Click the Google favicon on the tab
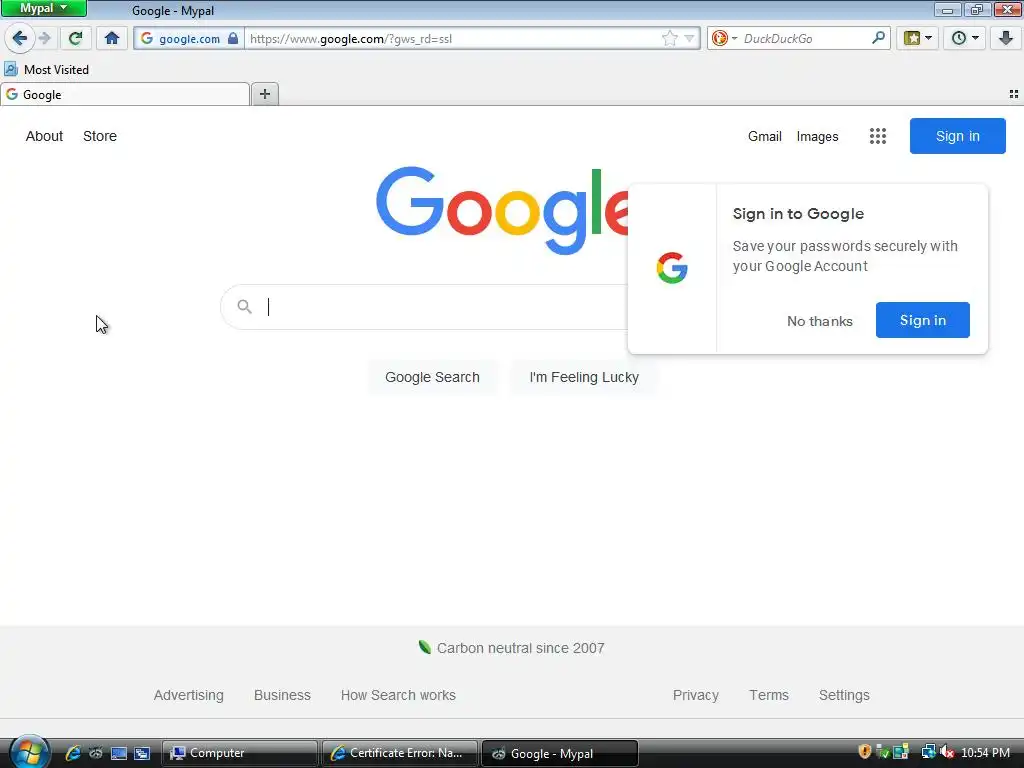Viewport: 1024px width, 768px height. click(12, 95)
